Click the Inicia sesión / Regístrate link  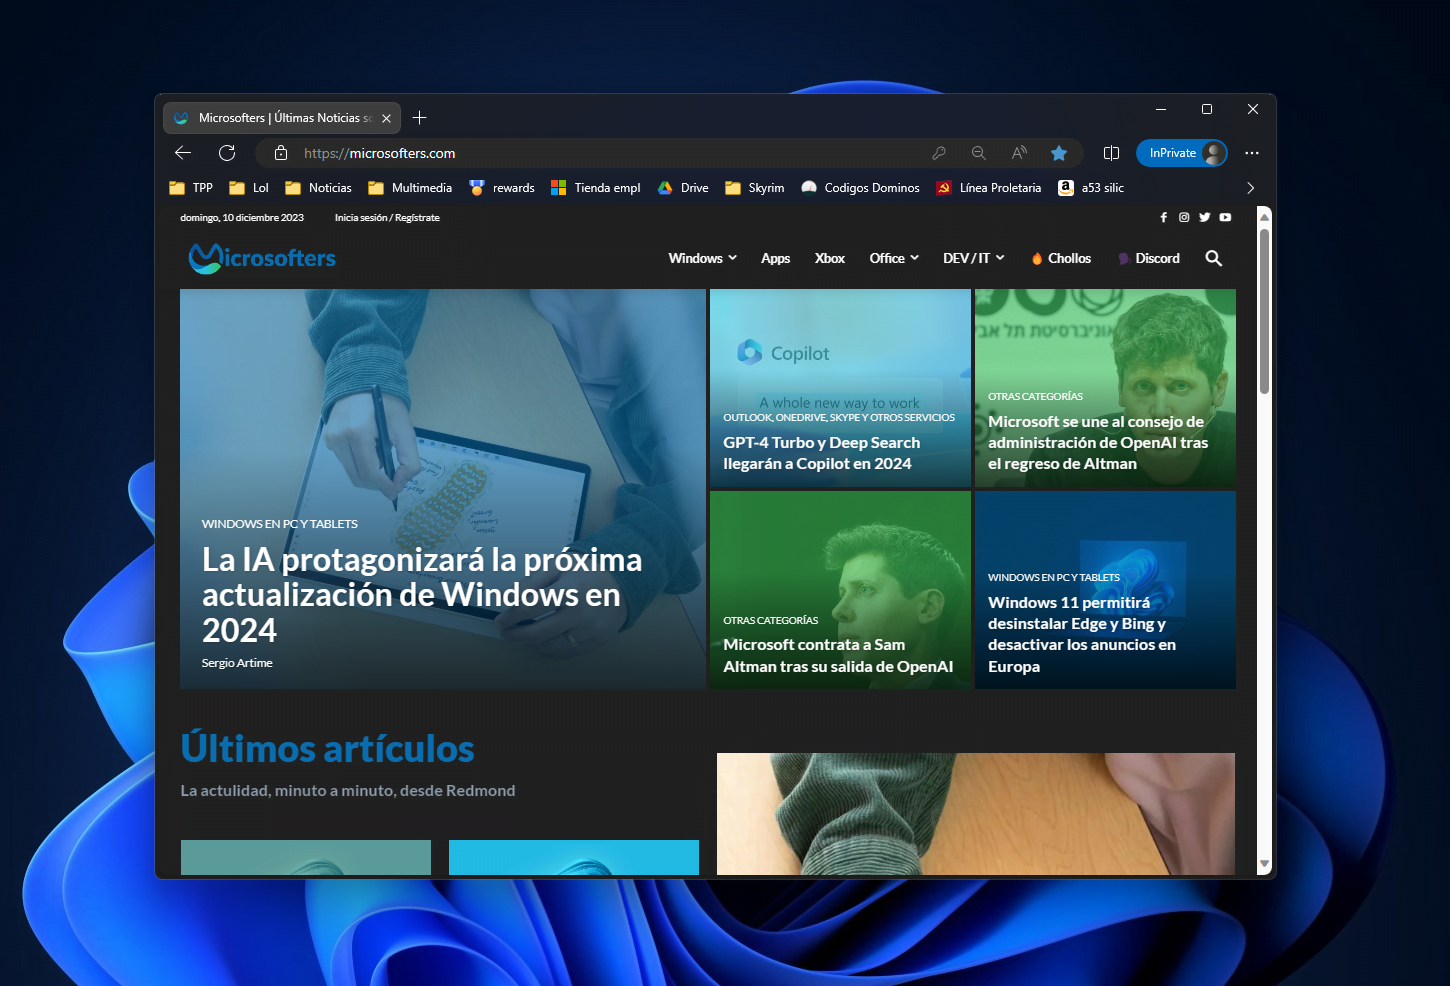click(x=387, y=217)
